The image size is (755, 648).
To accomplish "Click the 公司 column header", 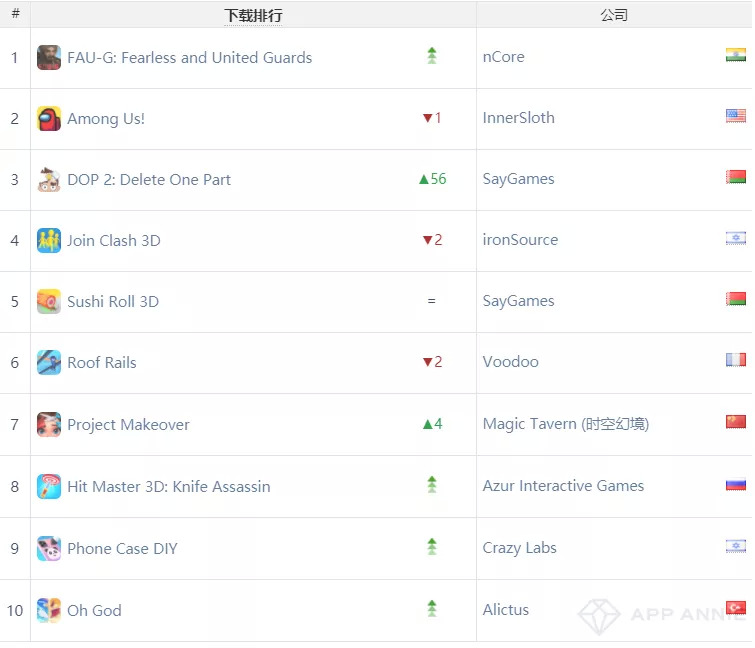I will pyautogui.click(x=614, y=15).
